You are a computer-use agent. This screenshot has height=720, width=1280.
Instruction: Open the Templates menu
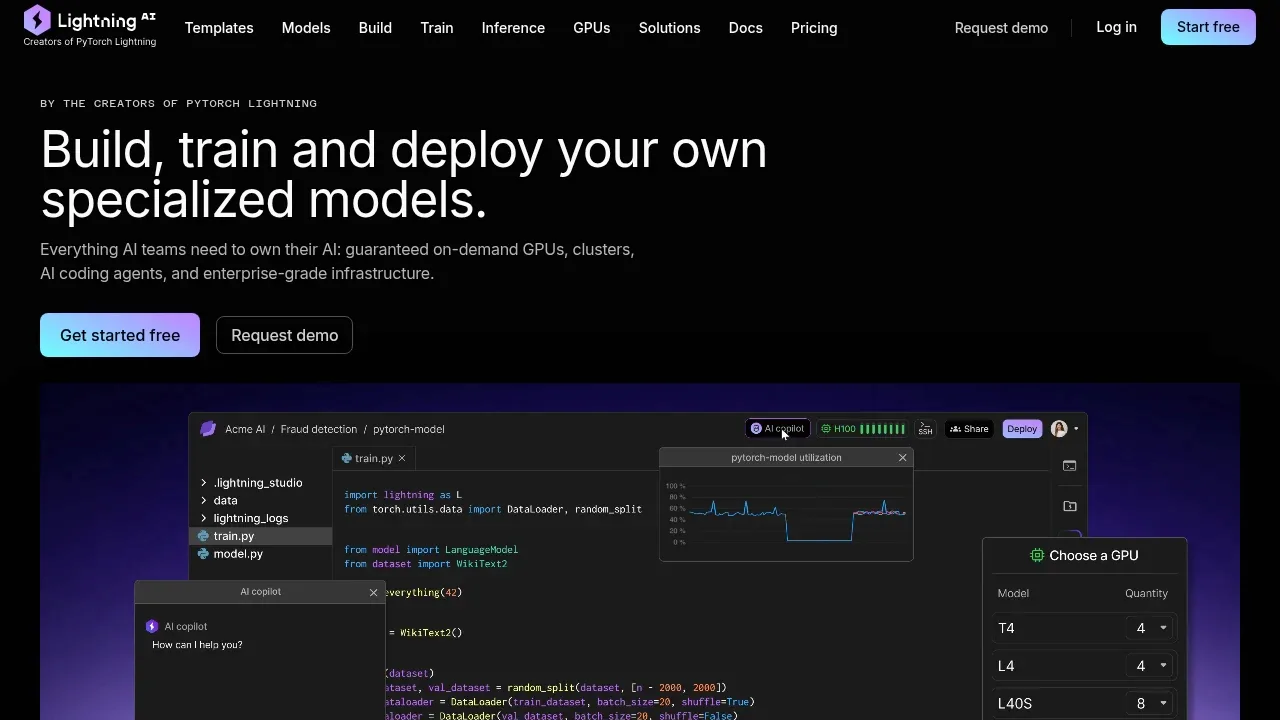219,28
